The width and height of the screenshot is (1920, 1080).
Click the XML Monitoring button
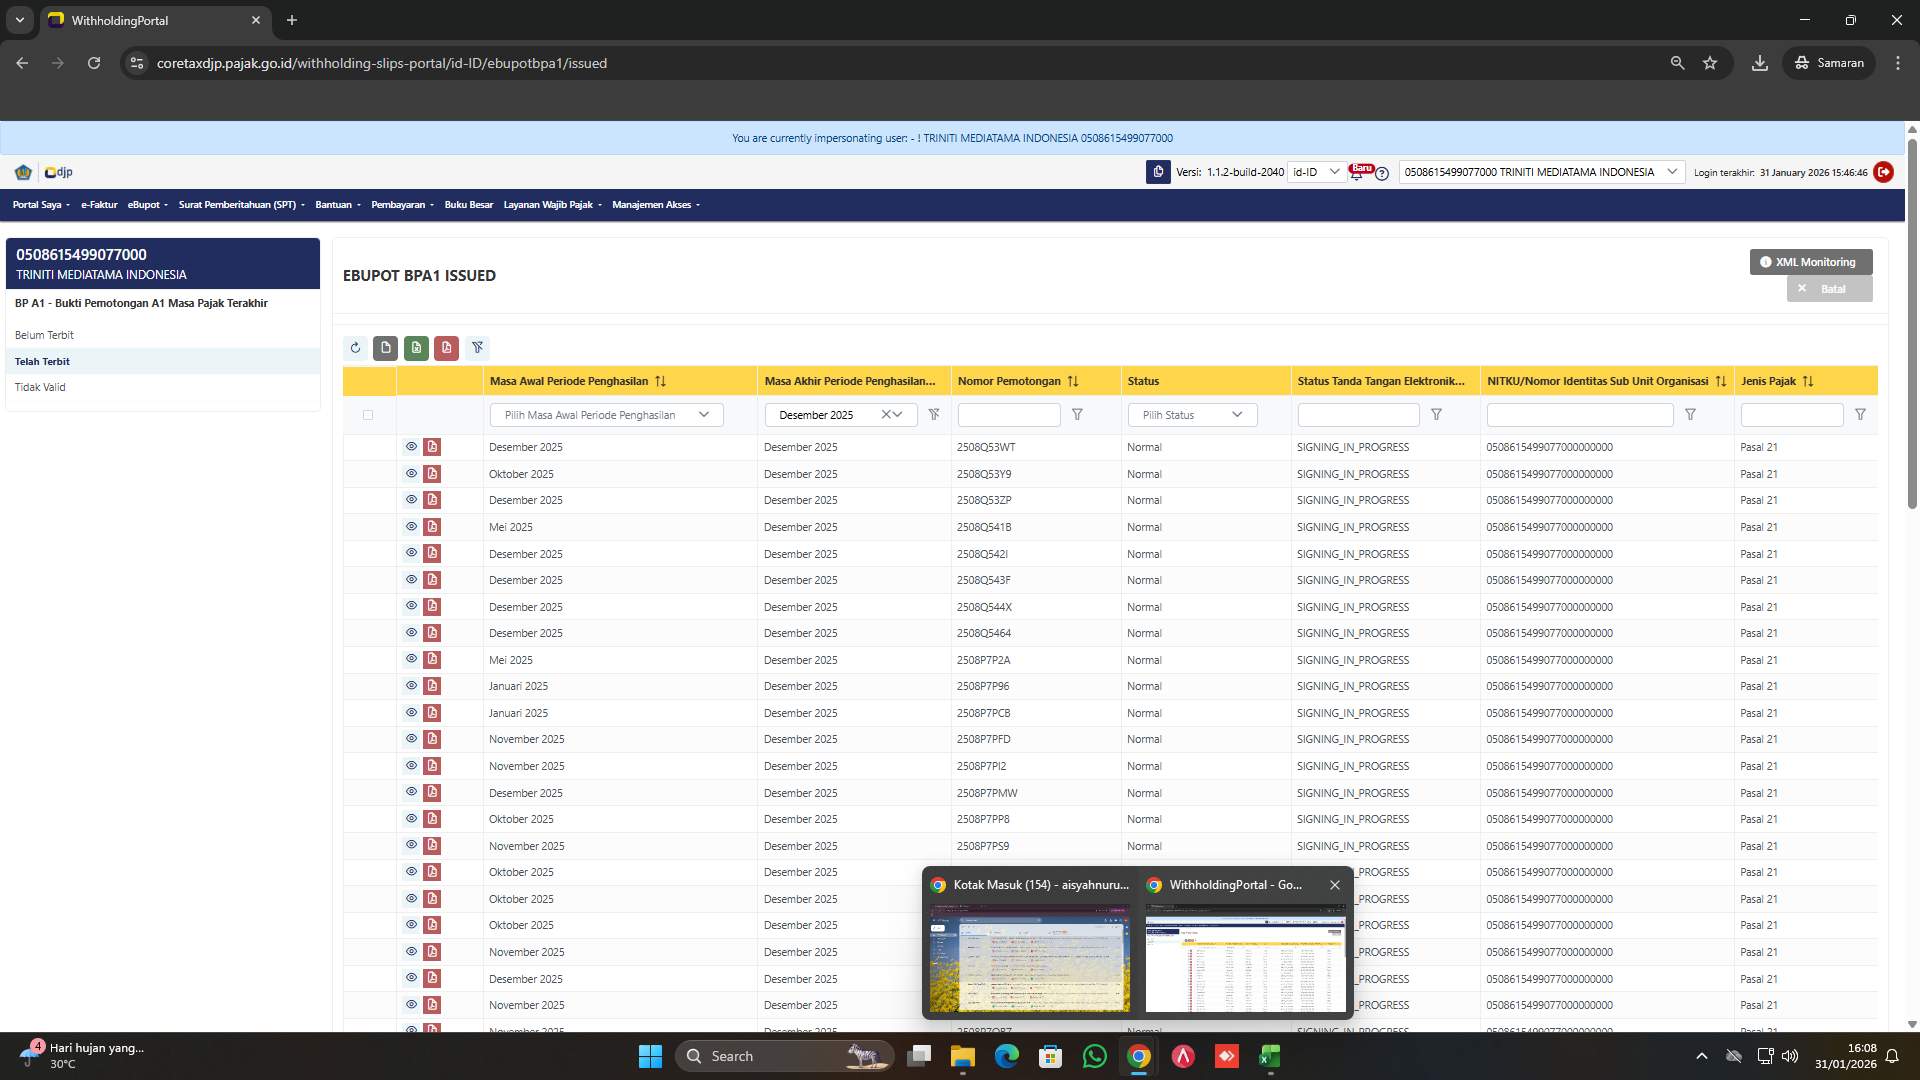[x=1809, y=261]
